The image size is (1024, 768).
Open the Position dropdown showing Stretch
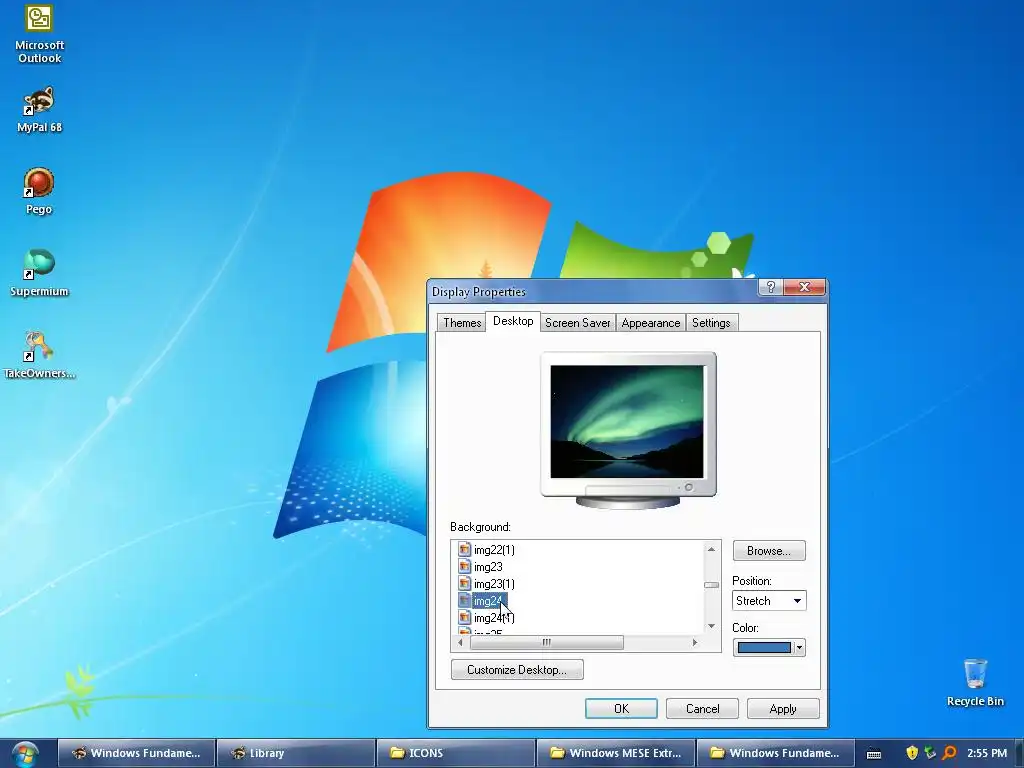point(769,601)
